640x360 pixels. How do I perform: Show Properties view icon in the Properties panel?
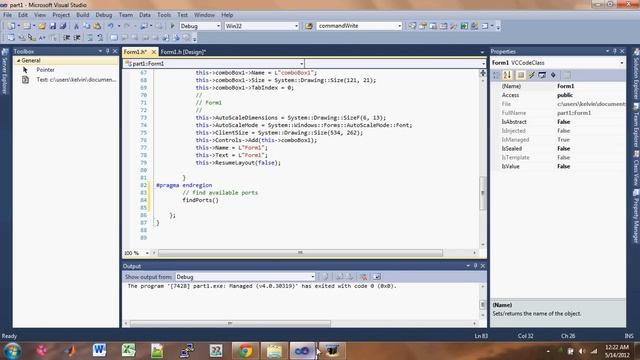tap(521, 75)
